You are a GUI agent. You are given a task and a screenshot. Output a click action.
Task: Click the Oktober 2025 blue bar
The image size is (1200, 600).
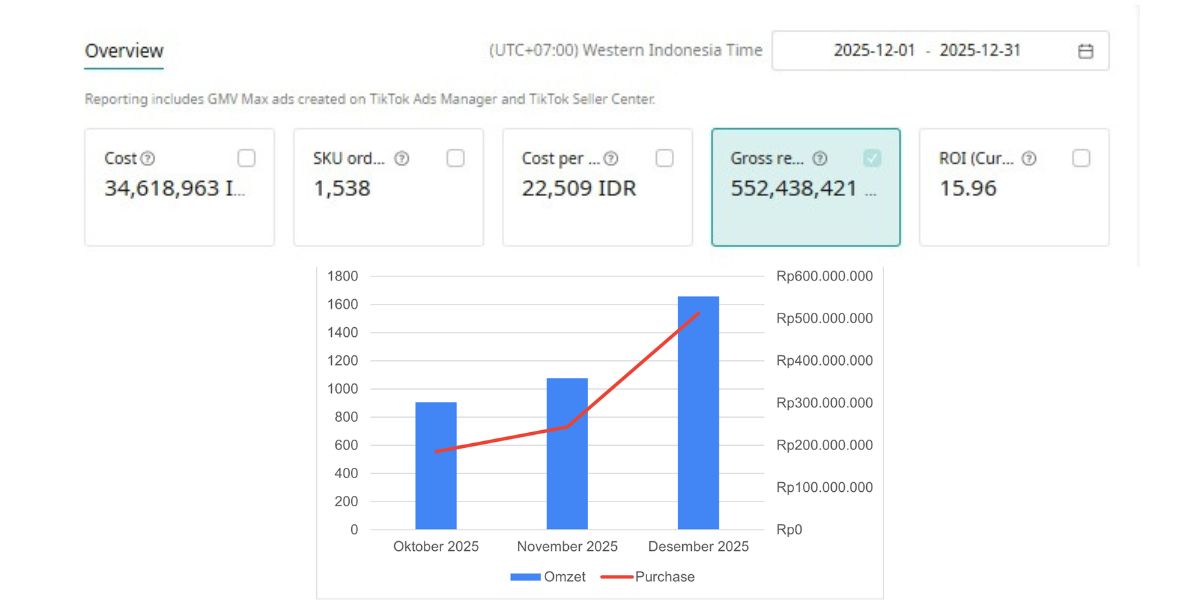click(436, 466)
